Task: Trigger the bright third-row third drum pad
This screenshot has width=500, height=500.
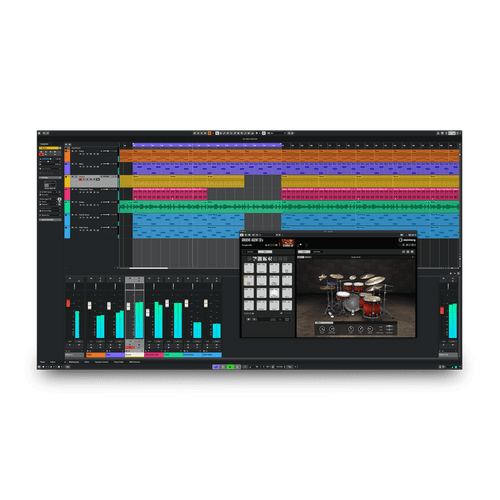Action: point(274,293)
